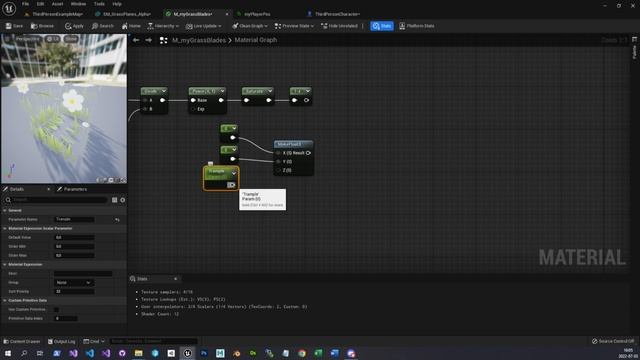Click the Home toolbar button

pos(131,26)
